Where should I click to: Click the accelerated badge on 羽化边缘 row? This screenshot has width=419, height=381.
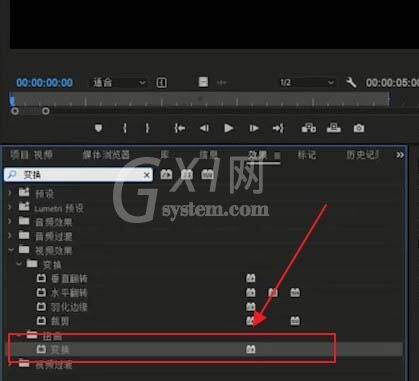[x=251, y=306]
